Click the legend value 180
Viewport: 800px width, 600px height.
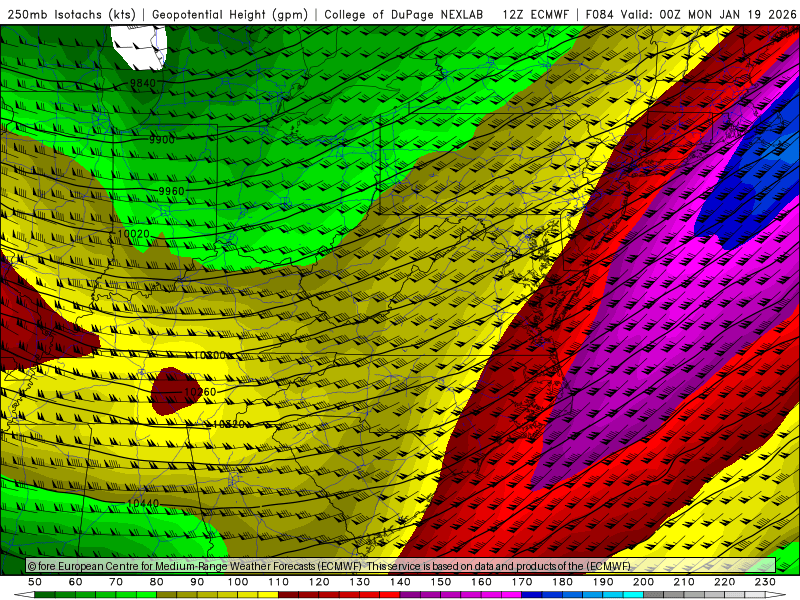(x=562, y=582)
